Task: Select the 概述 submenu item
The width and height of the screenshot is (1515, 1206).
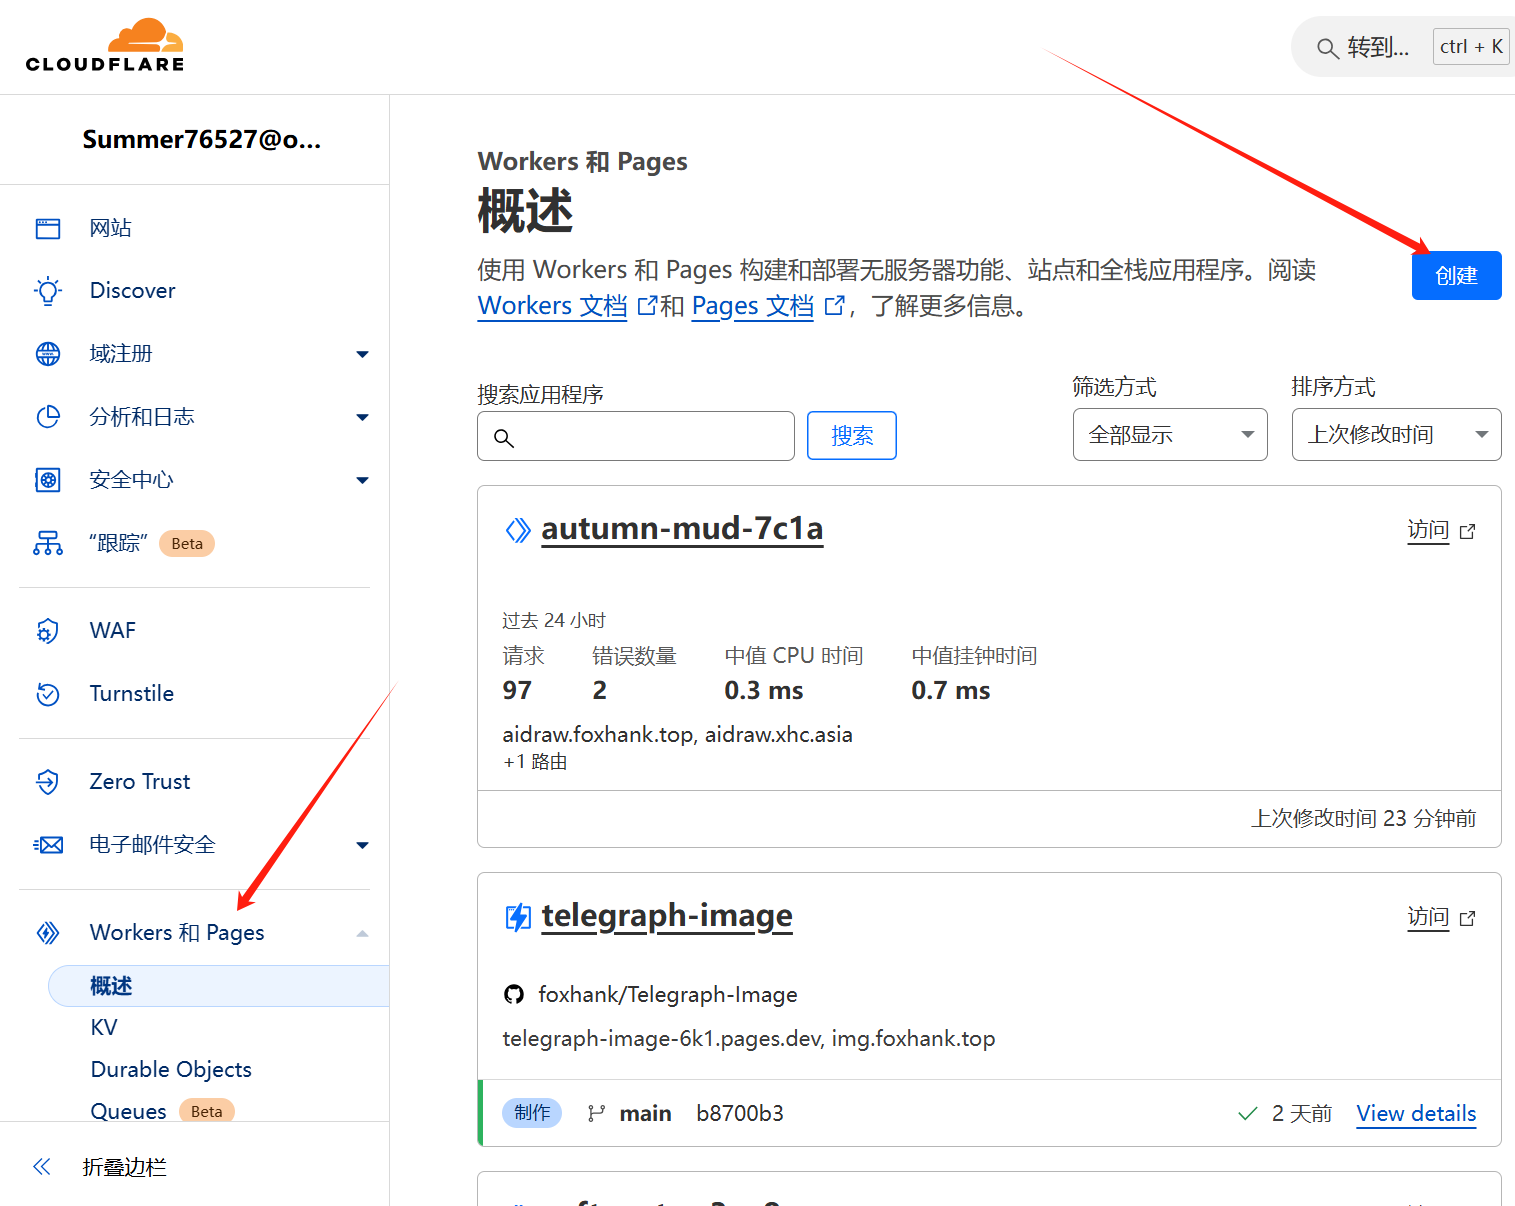Action: [x=218, y=986]
